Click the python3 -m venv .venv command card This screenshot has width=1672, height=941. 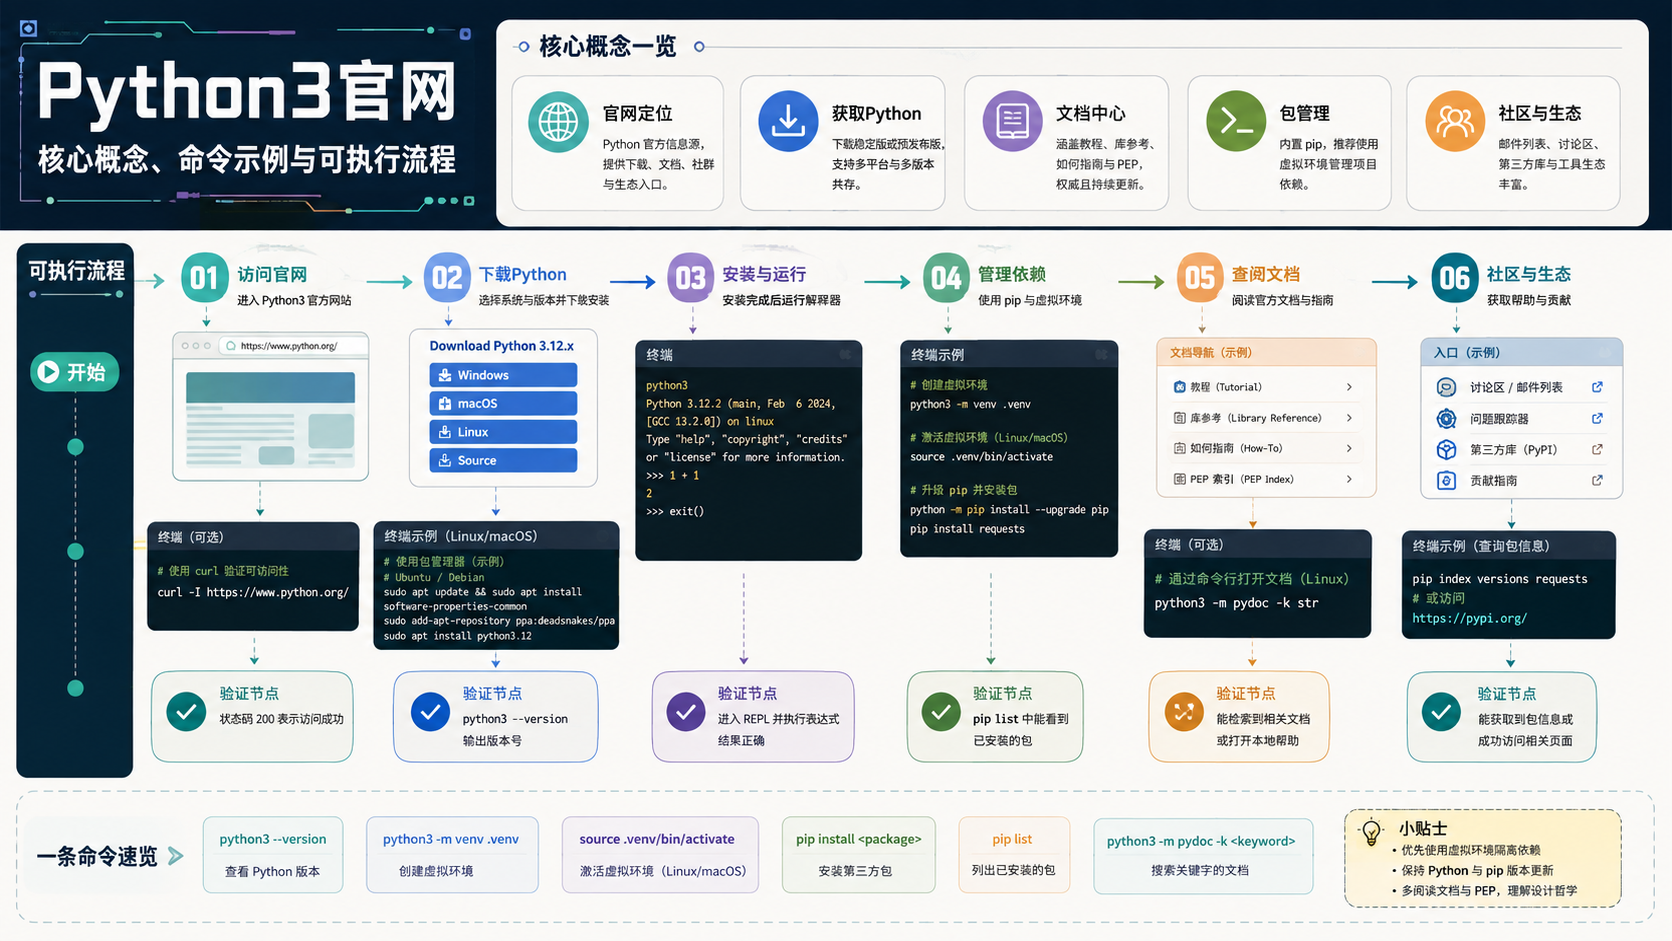452,855
